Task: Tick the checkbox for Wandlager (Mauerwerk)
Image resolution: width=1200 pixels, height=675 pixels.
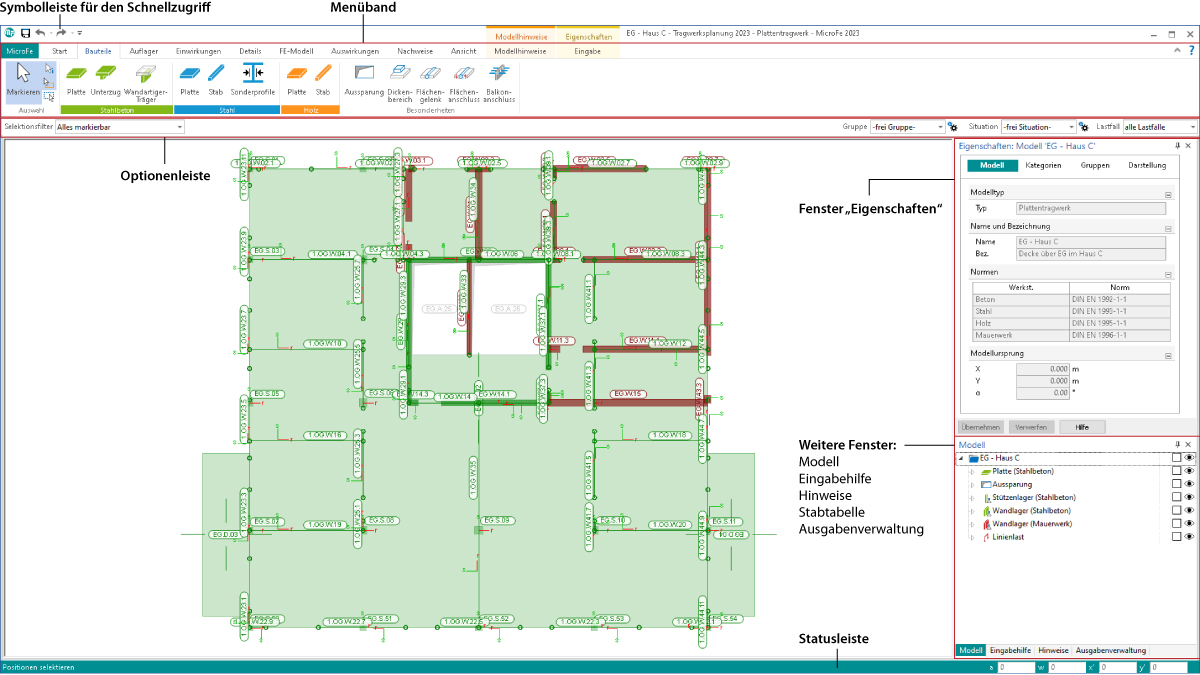Action: 1176,523
